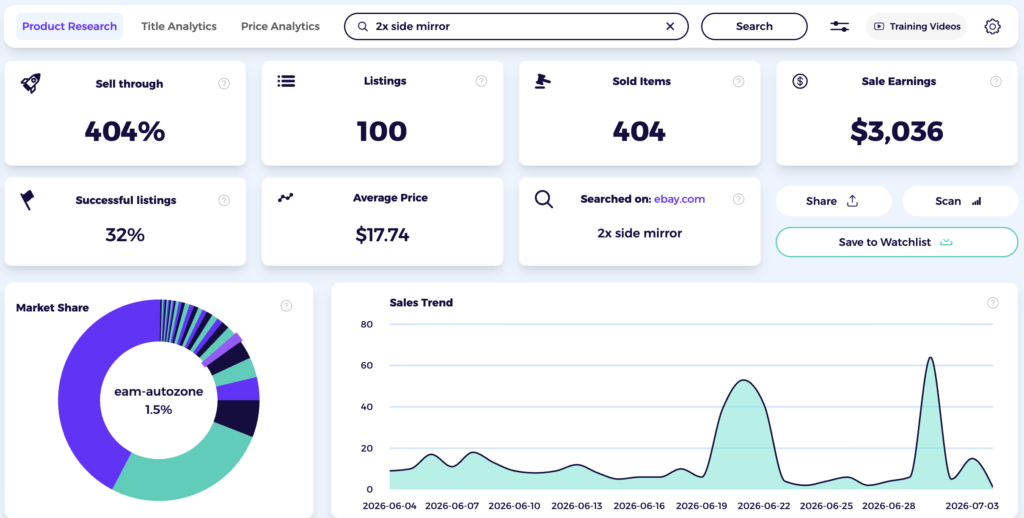This screenshot has height=518, width=1024.
Task: Show help for Sold Items
Action: [x=739, y=81]
